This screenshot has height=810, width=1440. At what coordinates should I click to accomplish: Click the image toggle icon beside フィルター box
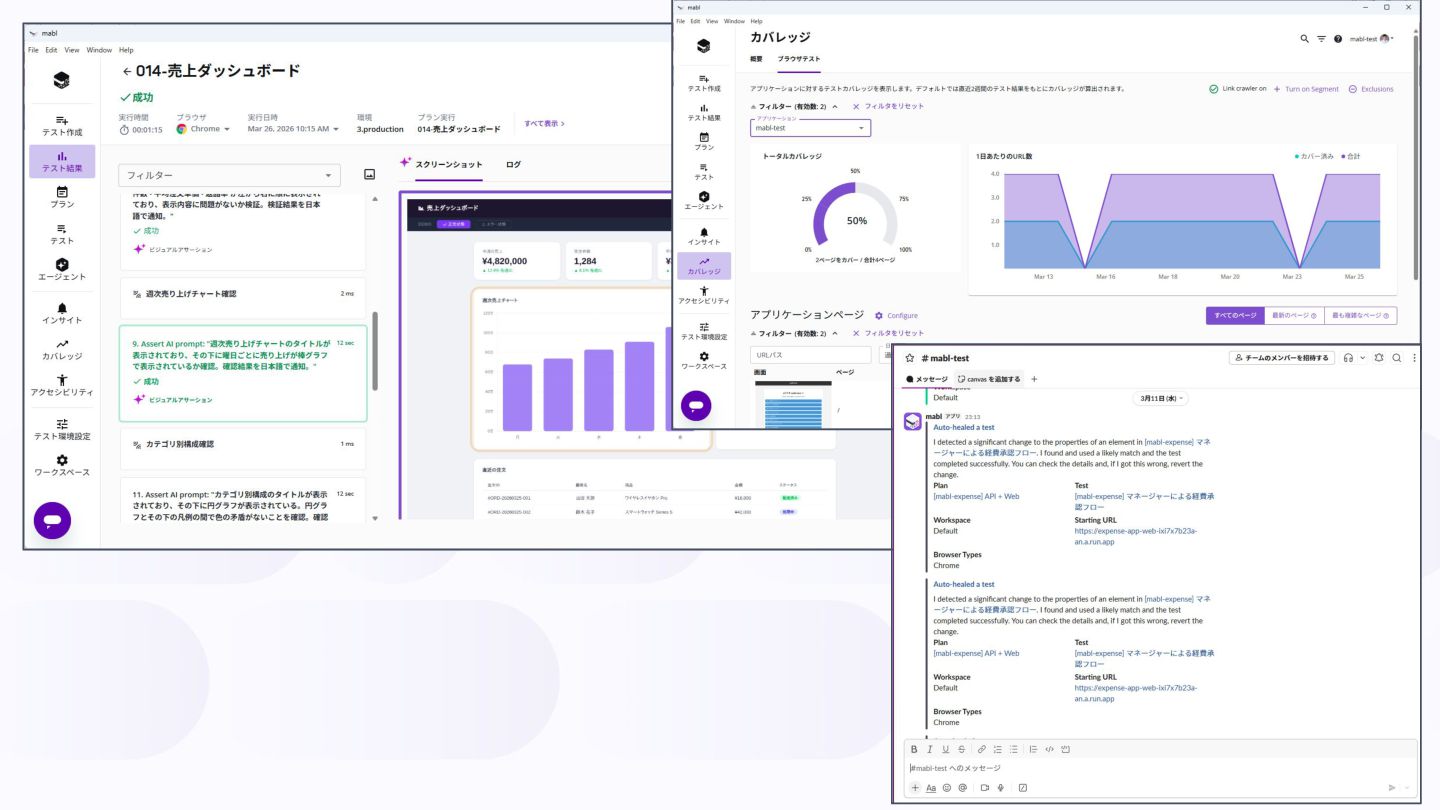click(x=369, y=175)
